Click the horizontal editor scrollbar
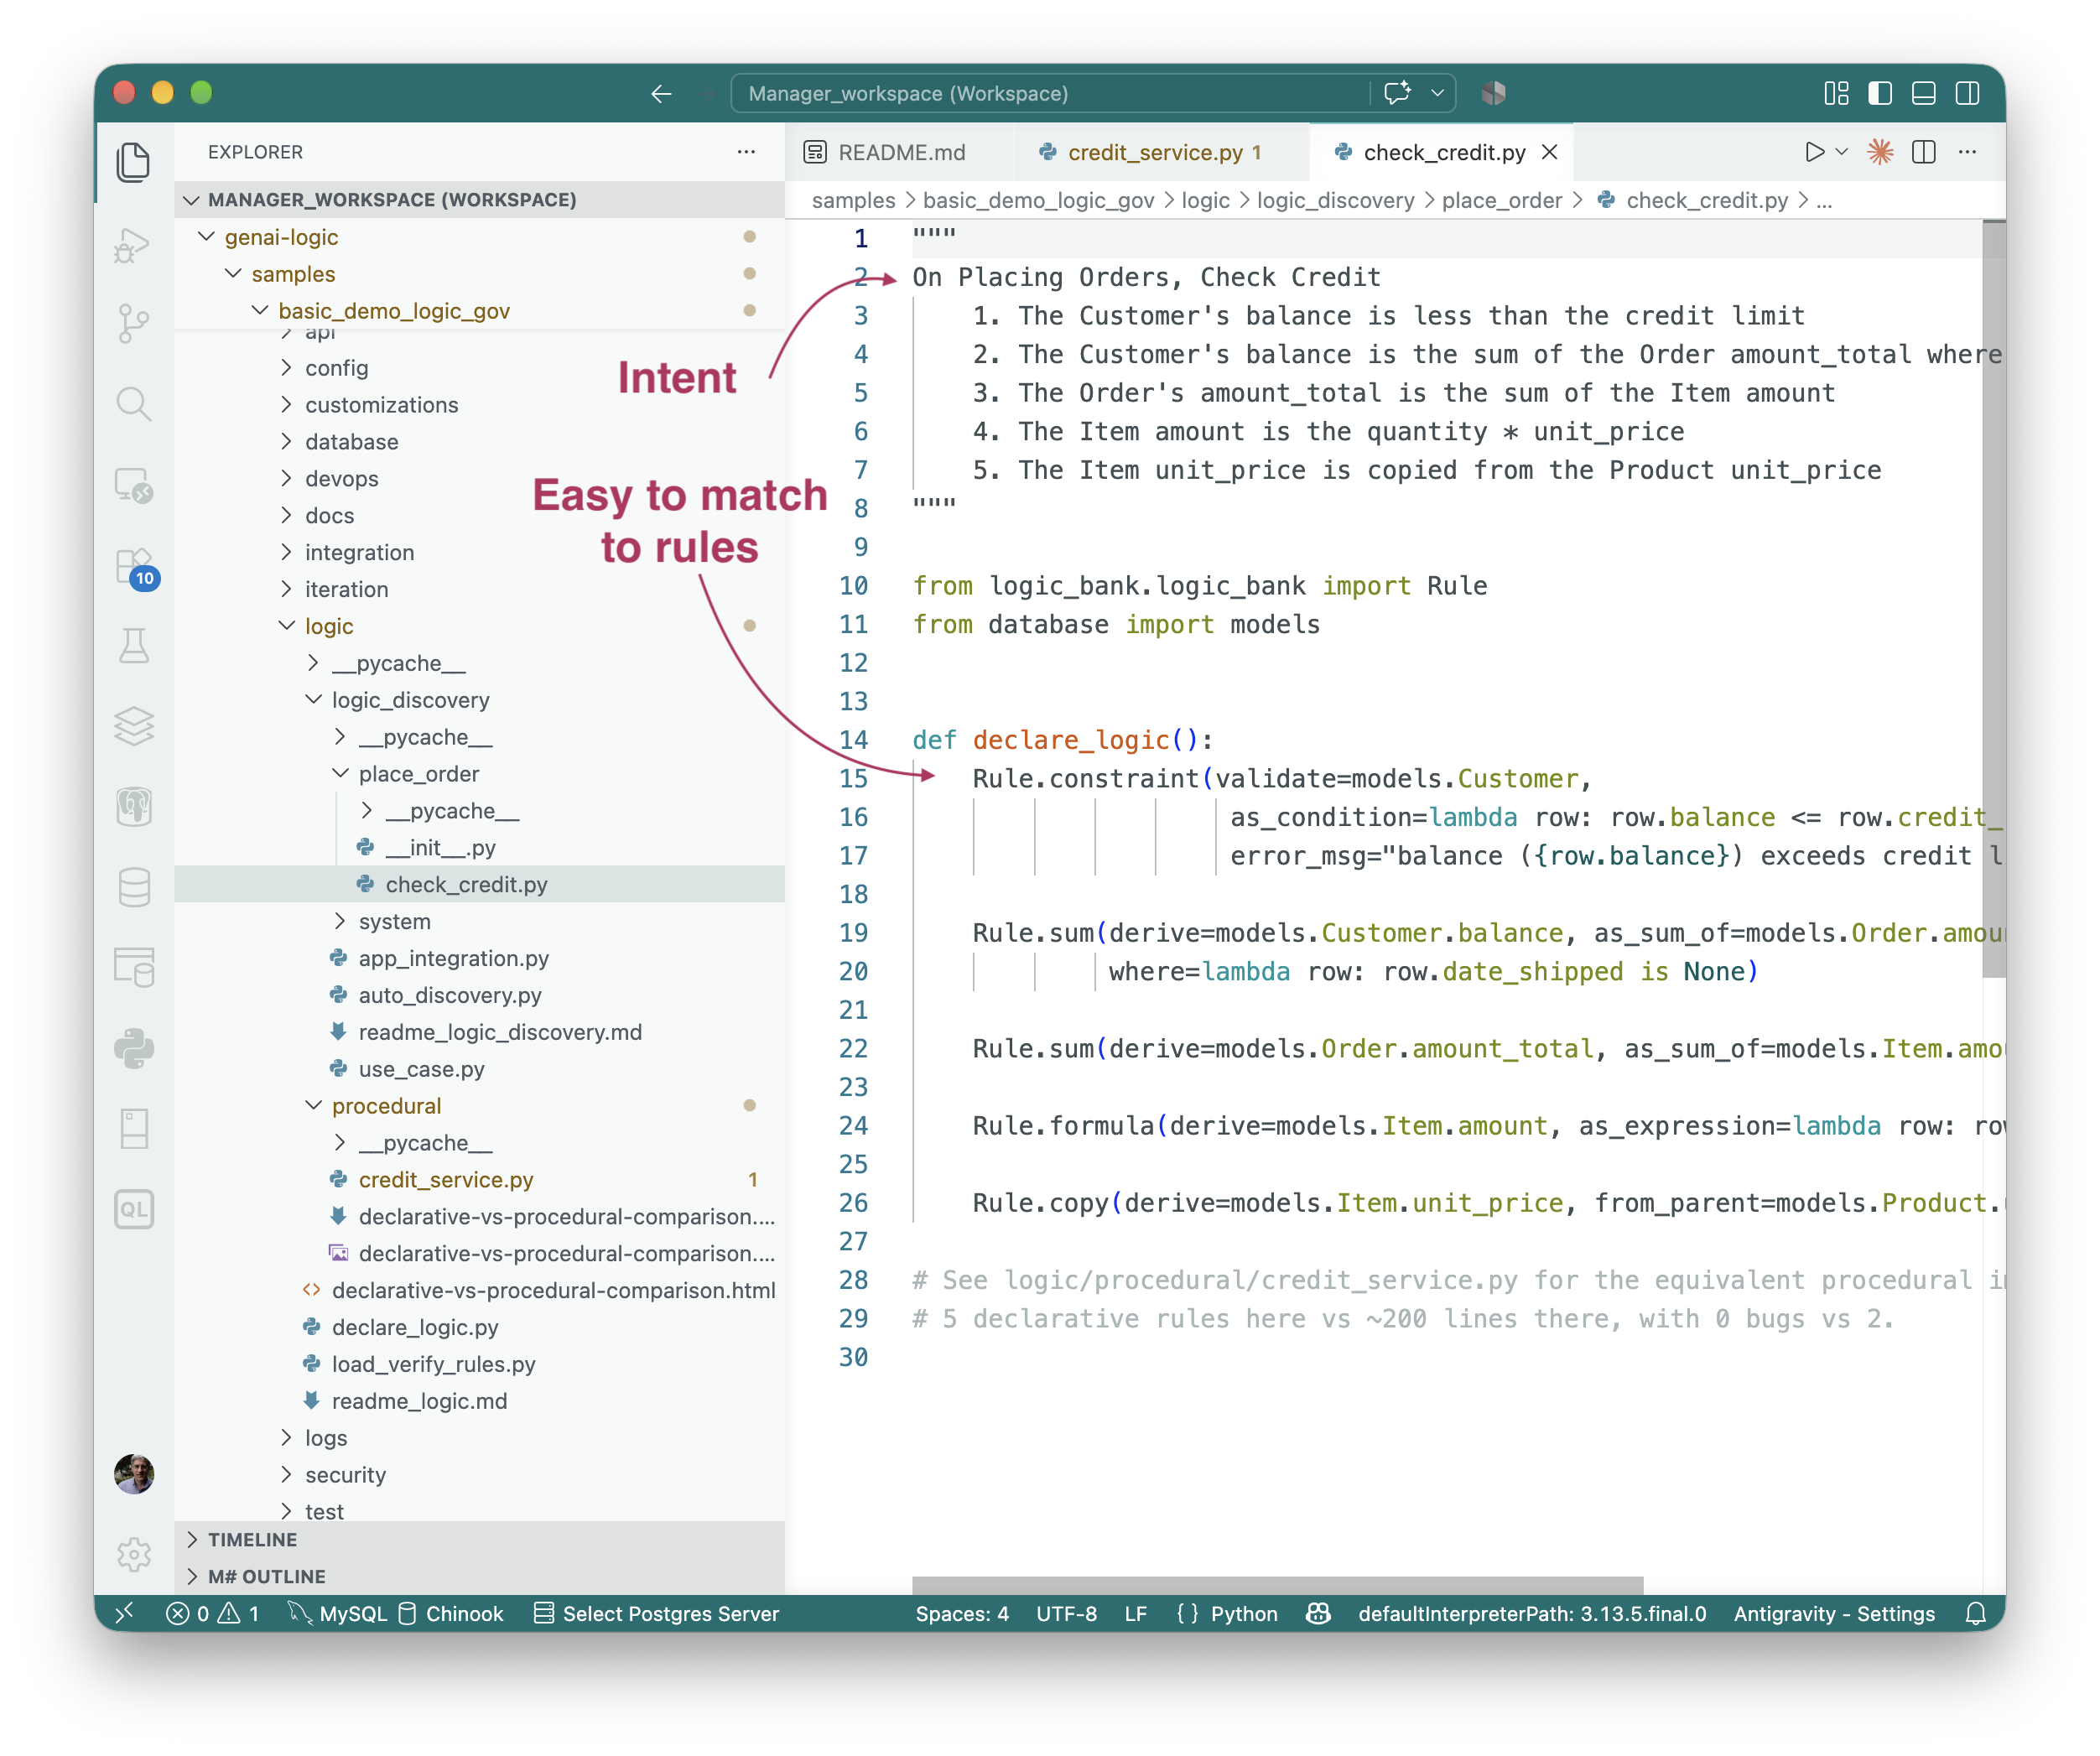This screenshot has height=1756, width=2100. [1277, 1586]
